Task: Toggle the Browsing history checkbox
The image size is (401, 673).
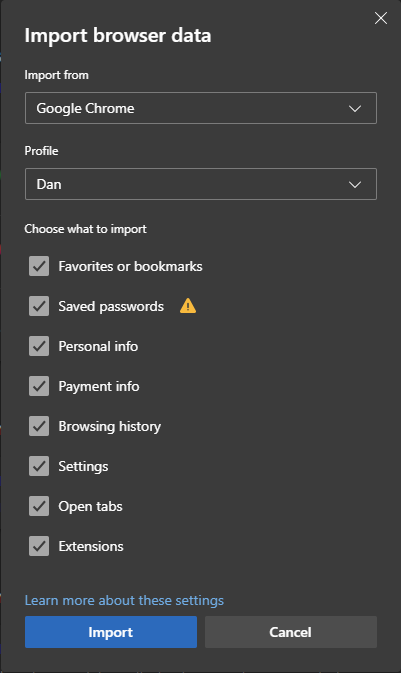Action: coord(39,426)
